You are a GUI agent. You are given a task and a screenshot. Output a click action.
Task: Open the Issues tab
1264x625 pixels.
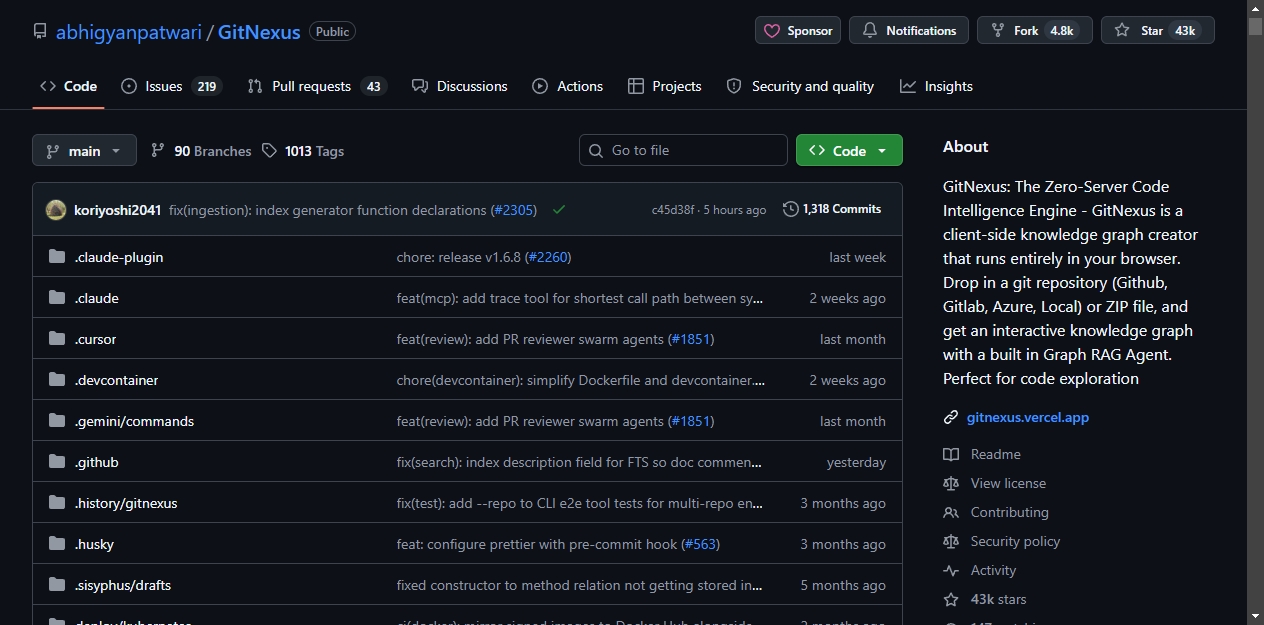point(171,86)
